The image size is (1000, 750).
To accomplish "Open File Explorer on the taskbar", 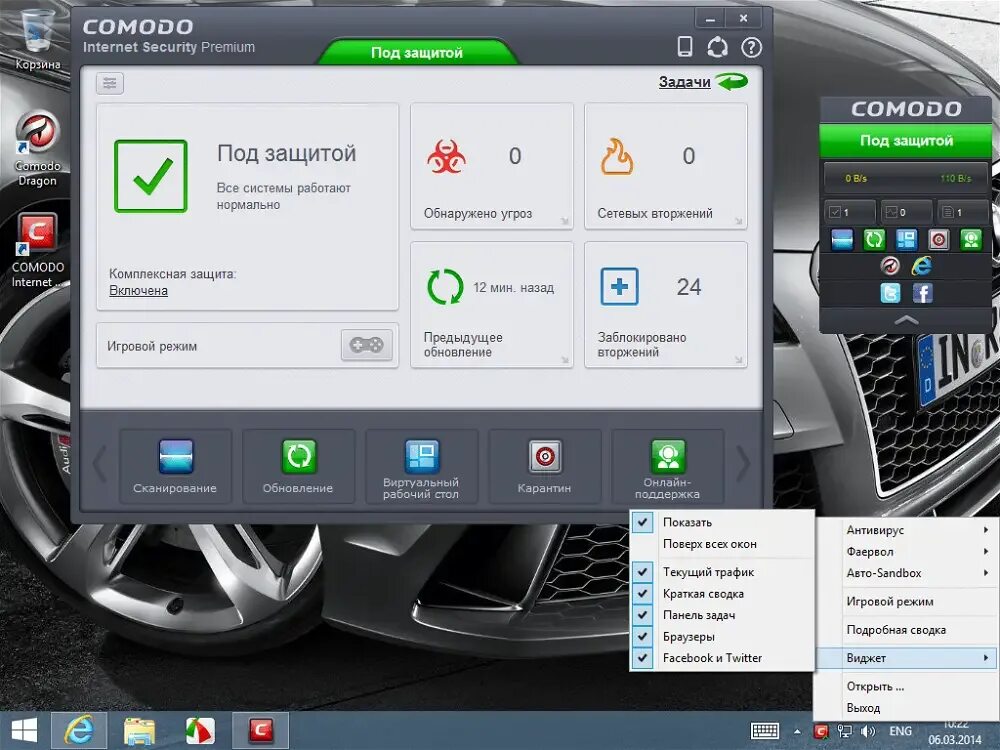I will (x=138, y=731).
